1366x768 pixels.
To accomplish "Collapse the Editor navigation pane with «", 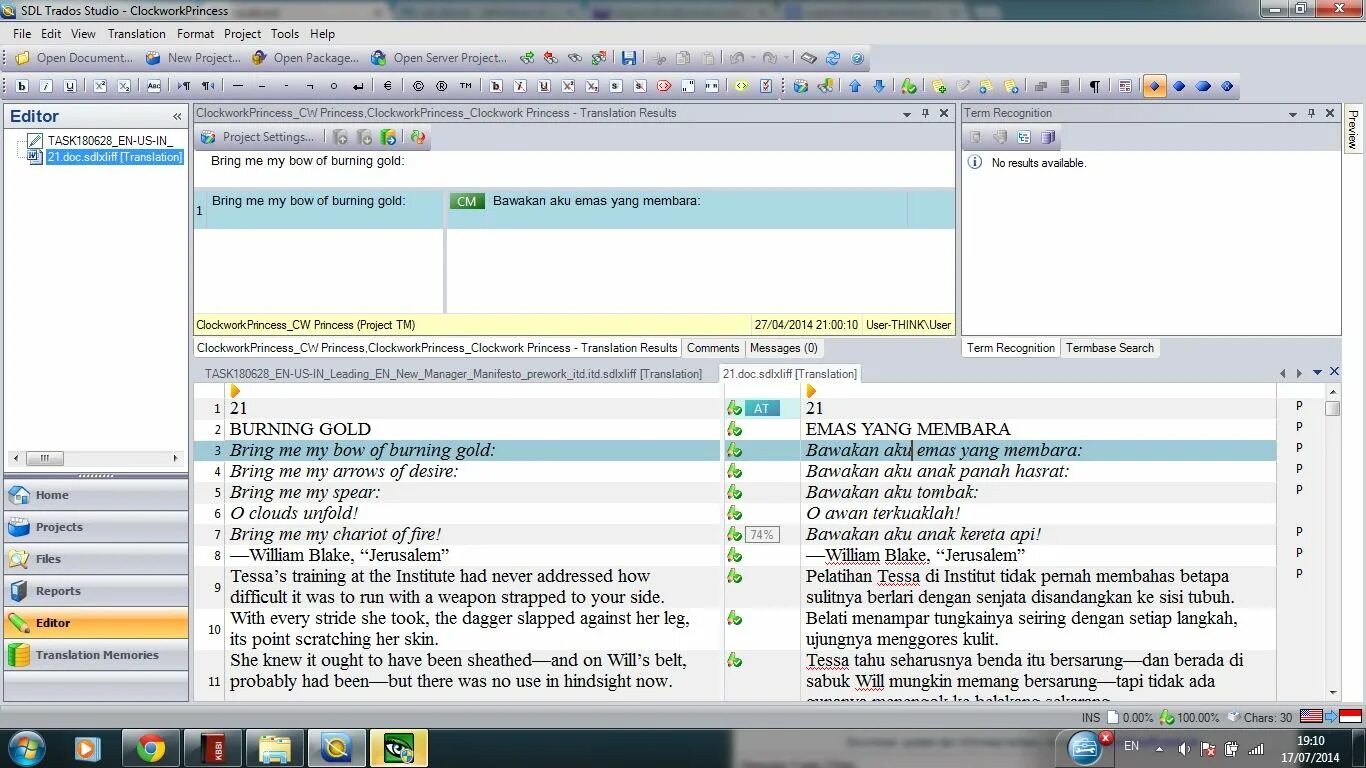I will (177, 116).
